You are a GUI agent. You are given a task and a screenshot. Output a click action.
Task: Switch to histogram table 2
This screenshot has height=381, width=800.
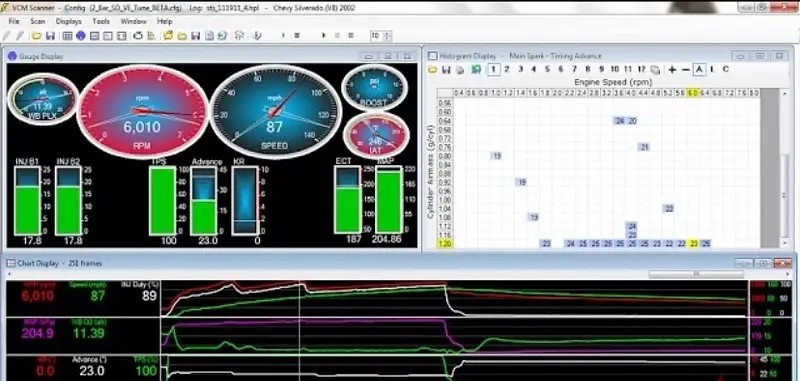tap(507, 69)
